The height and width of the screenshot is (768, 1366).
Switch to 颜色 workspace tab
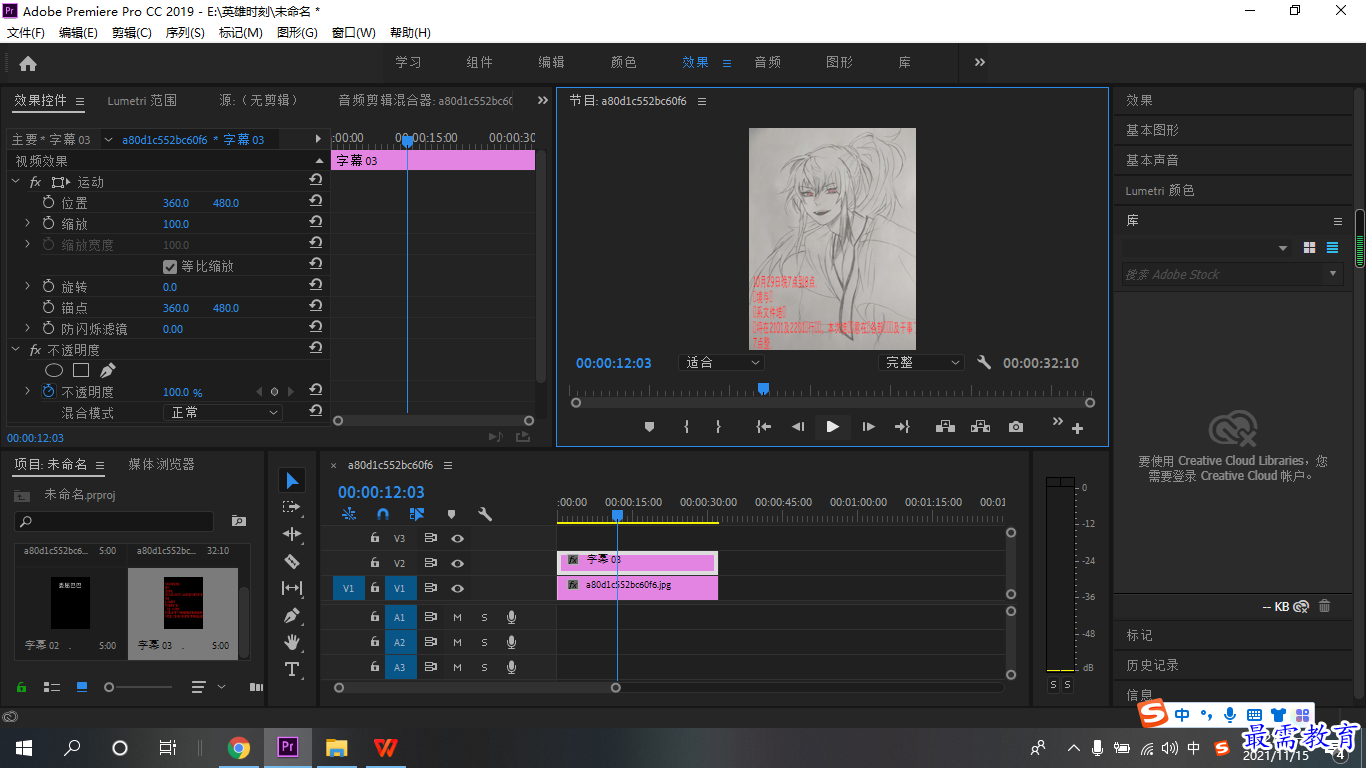tap(624, 62)
